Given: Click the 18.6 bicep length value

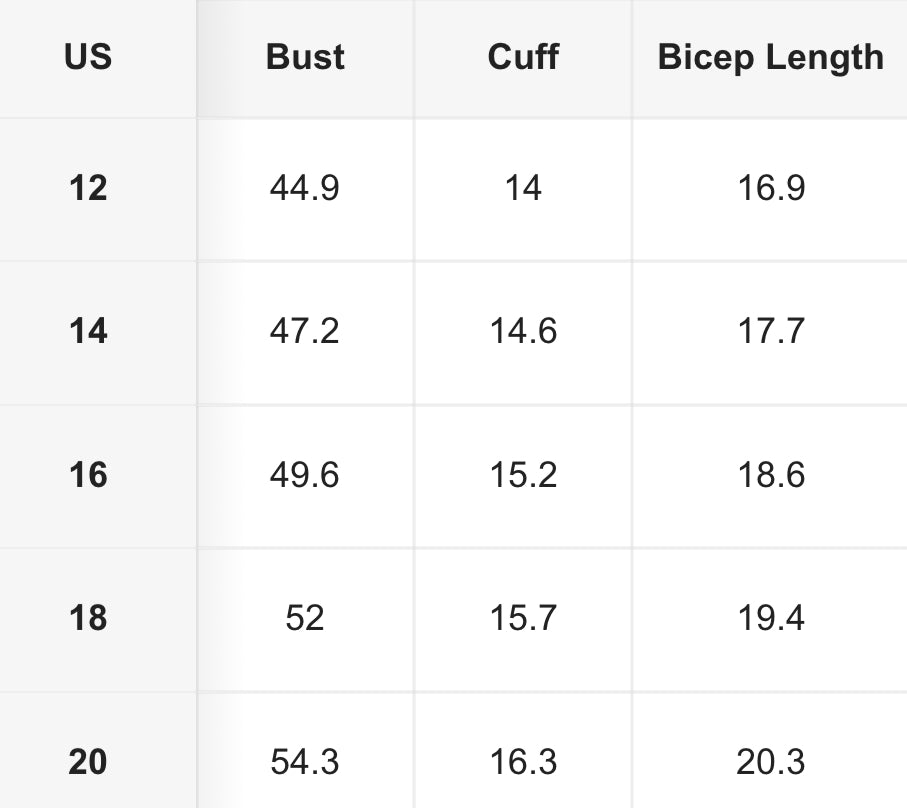Looking at the screenshot, I should coord(771,475).
